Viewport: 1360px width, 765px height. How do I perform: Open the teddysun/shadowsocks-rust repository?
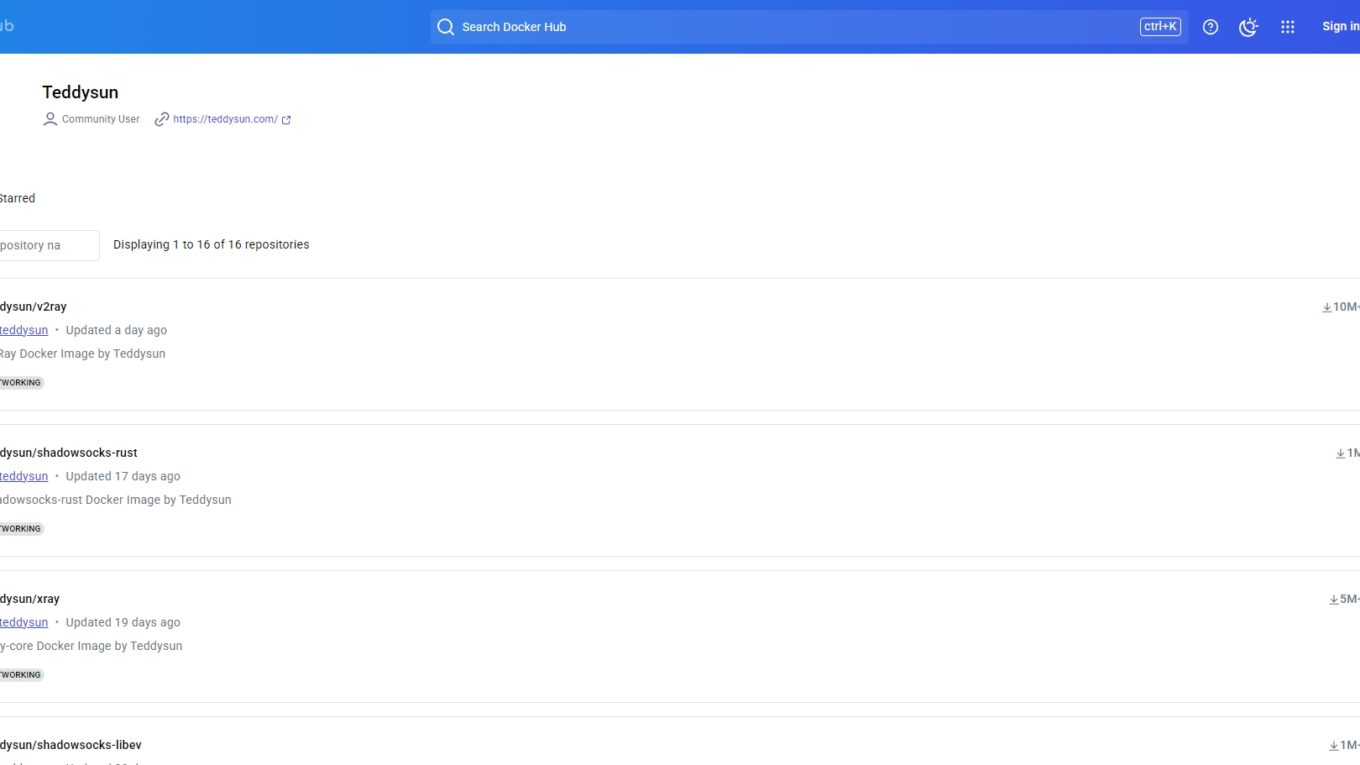click(68, 453)
